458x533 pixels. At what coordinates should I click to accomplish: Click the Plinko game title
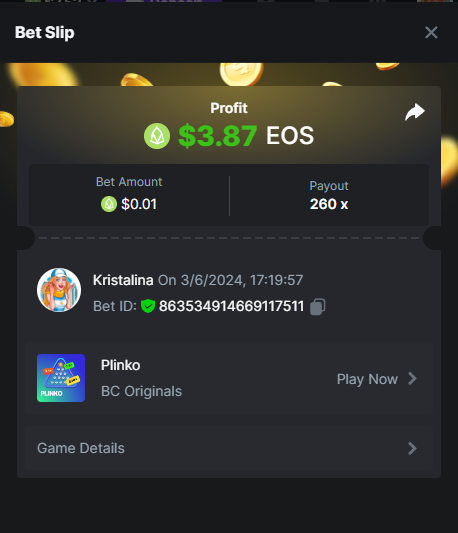[120, 365]
